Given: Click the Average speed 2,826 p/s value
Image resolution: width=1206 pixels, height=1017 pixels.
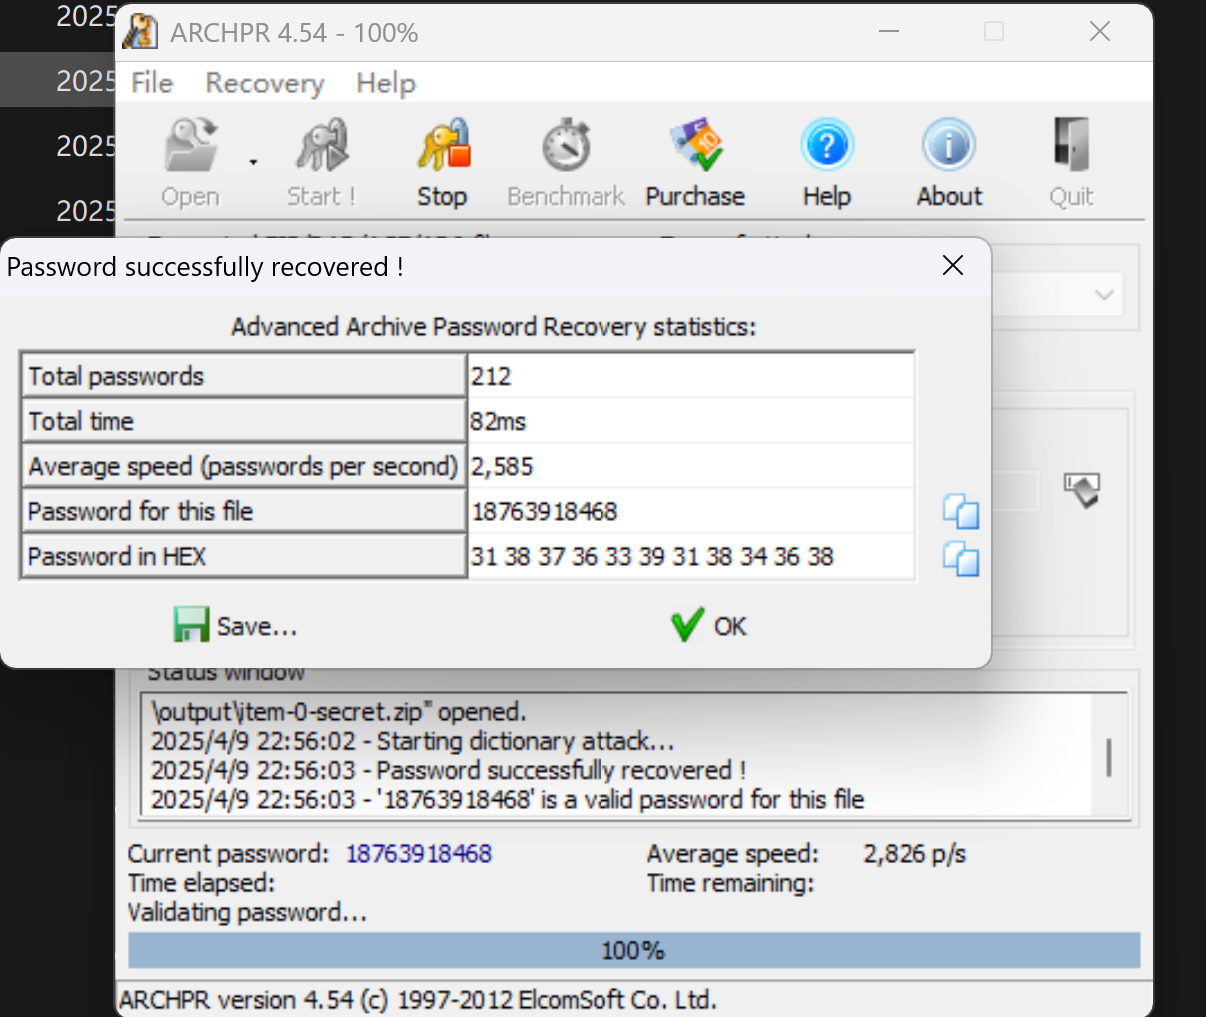Looking at the screenshot, I should click(915, 853).
